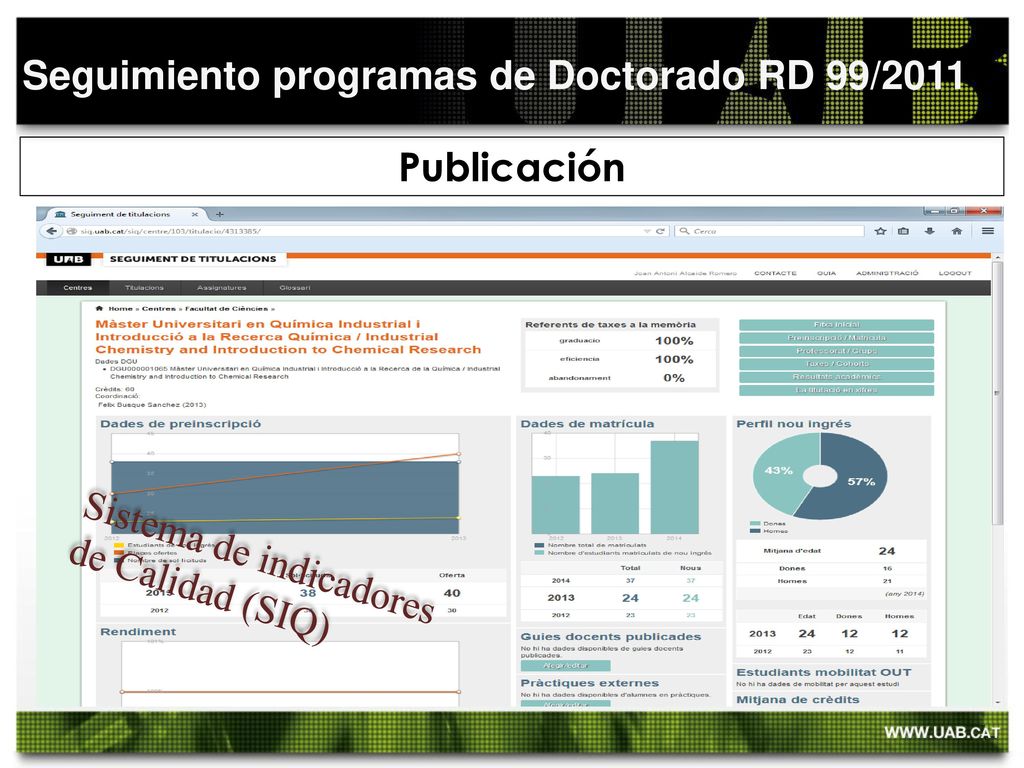
Task: Click the Rendiment heading
Action: [x=138, y=632]
